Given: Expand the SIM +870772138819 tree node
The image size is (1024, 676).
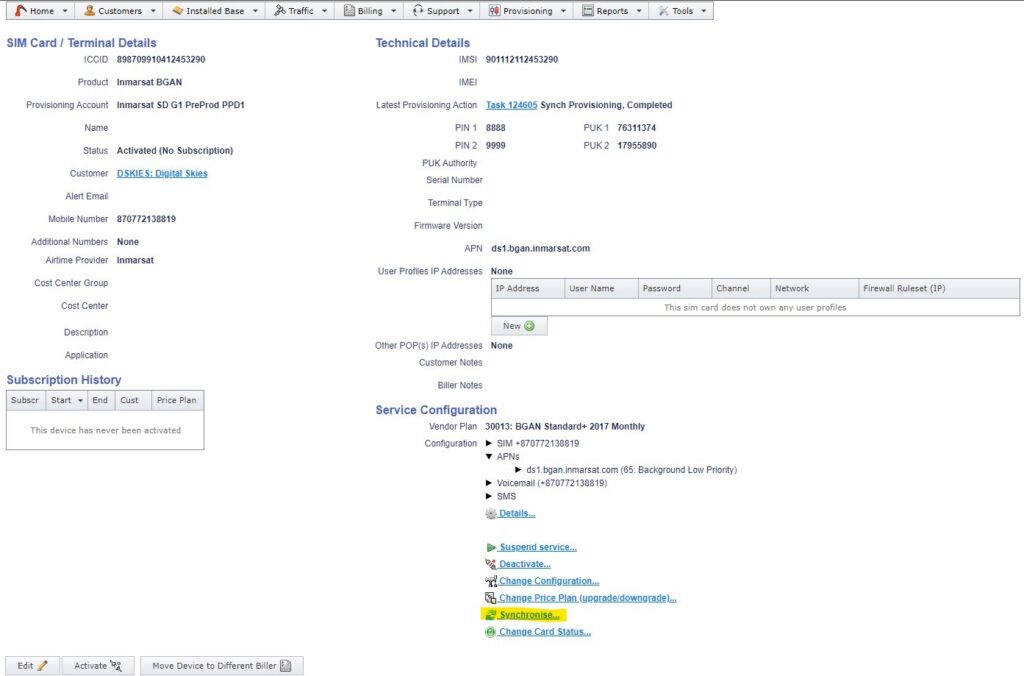Looking at the screenshot, I should [488, 443].
